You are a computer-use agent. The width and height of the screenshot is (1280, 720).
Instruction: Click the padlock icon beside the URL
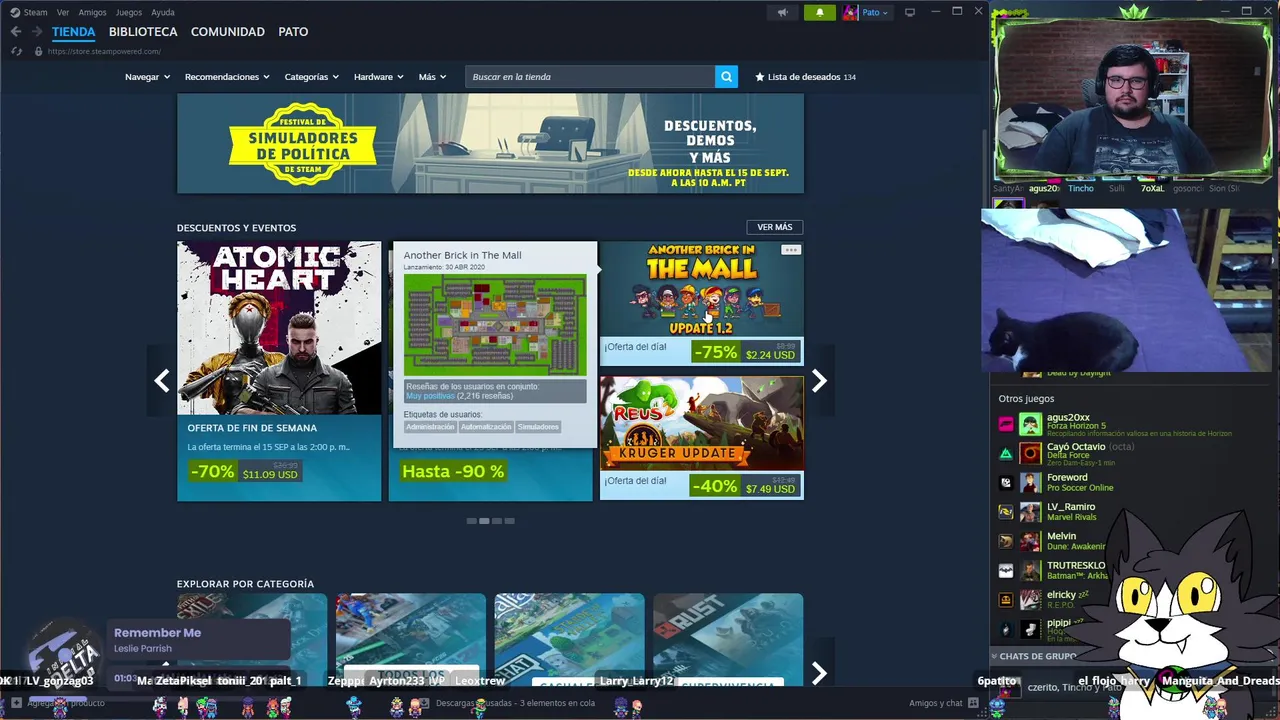pyautogui.click(x=38, y=51)
